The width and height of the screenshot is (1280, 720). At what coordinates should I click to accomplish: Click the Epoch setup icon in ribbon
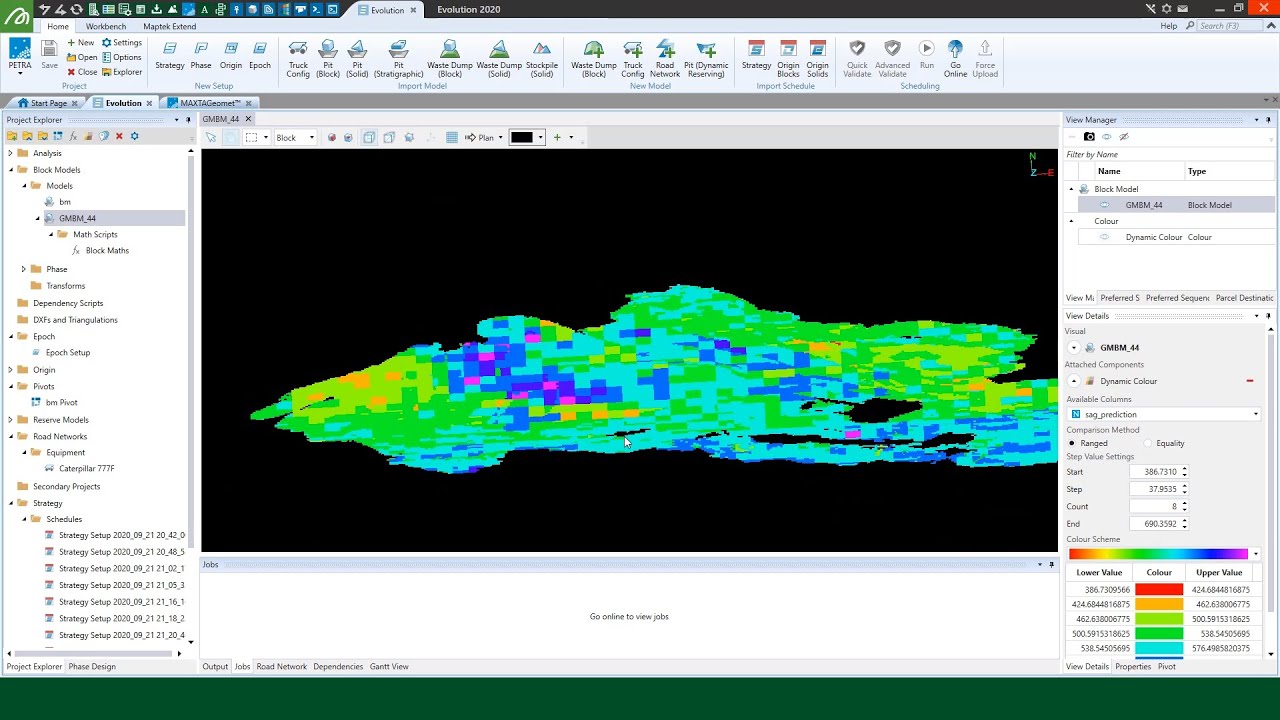pyautogui.click(x=260, y=56)
